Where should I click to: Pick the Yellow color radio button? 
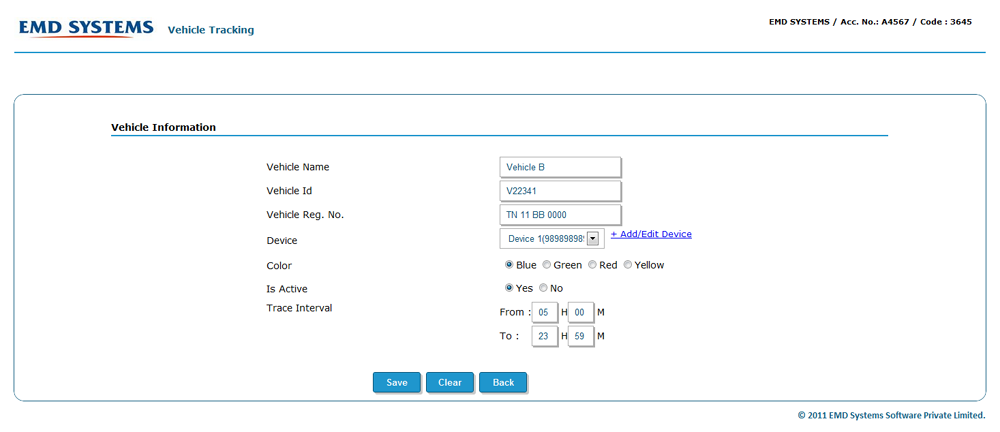click(628, 265)
